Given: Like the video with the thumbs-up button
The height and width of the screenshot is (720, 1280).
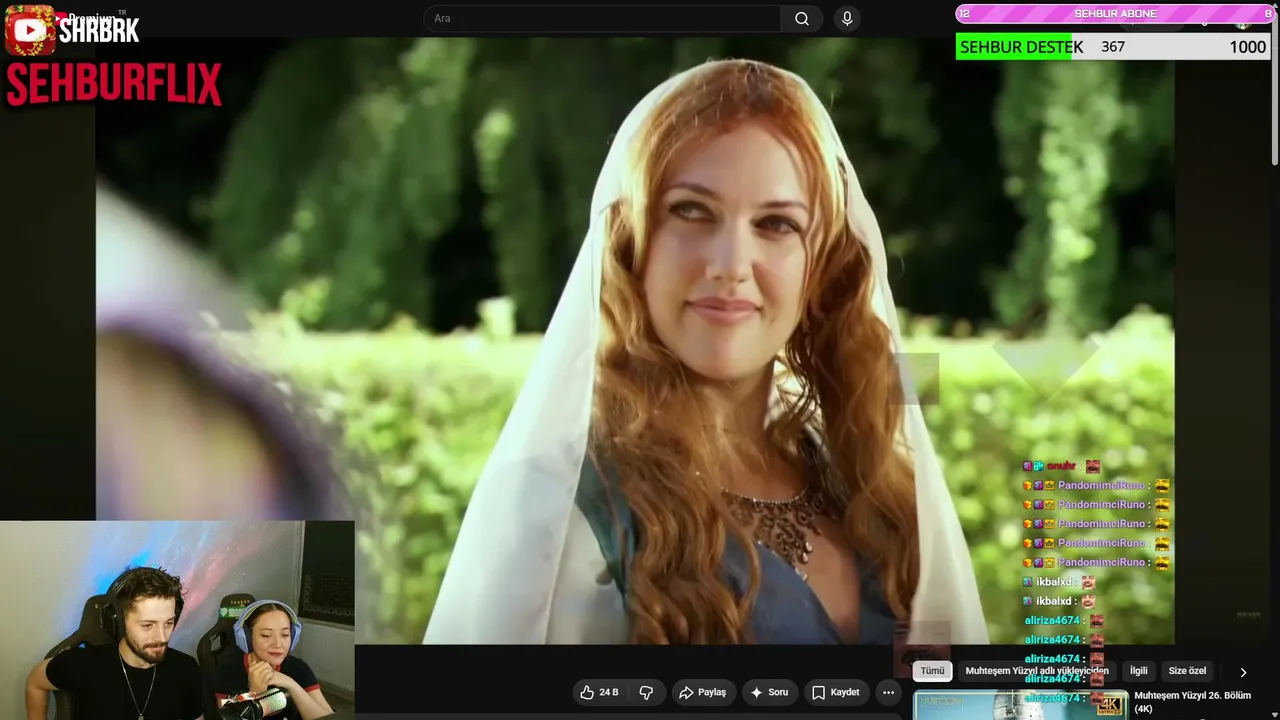Looking at the screenshot, I should (x=600, y=692).
